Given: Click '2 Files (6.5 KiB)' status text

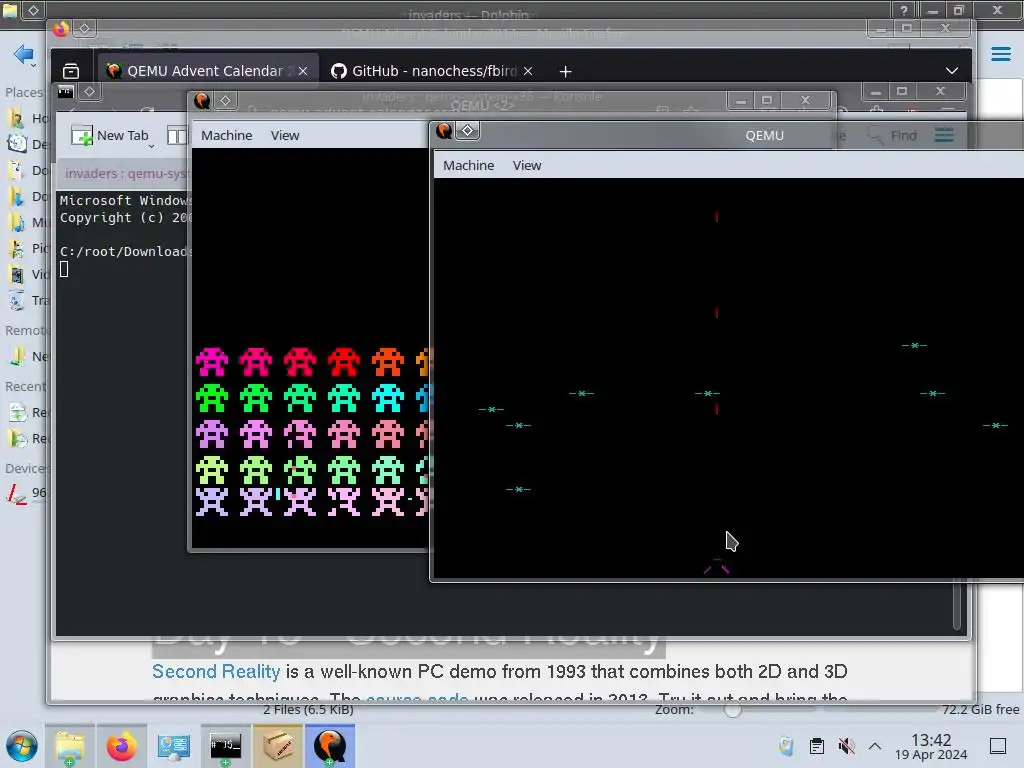Looking at the screenshot, I should pyautogui.click(x=308, y=709).
